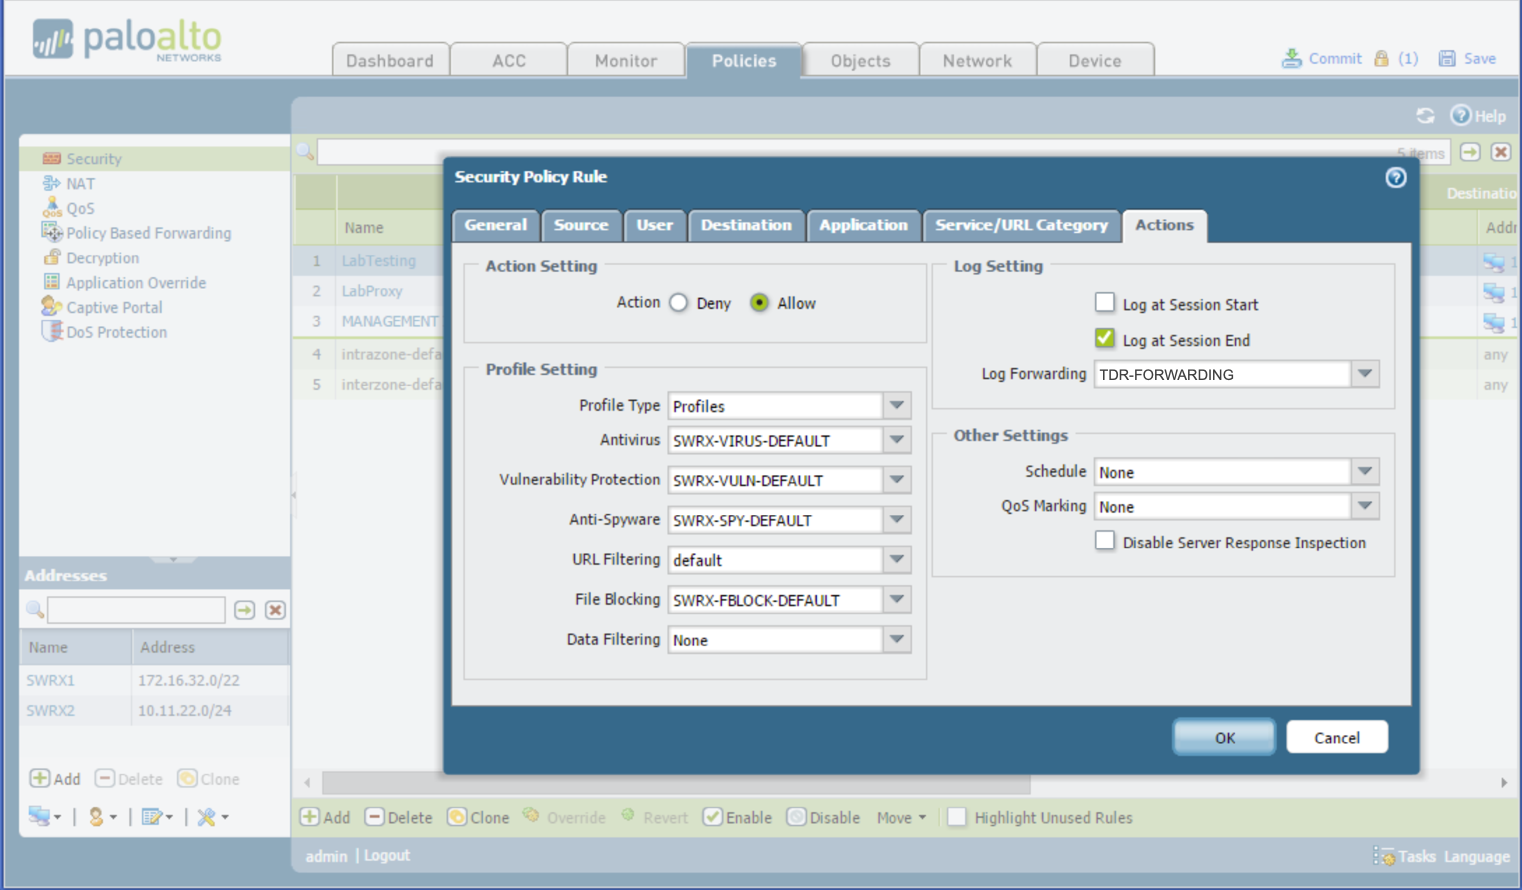1522x890 pixels.
Task: Open the Objects main tab
Action: [x=860, y=60]
